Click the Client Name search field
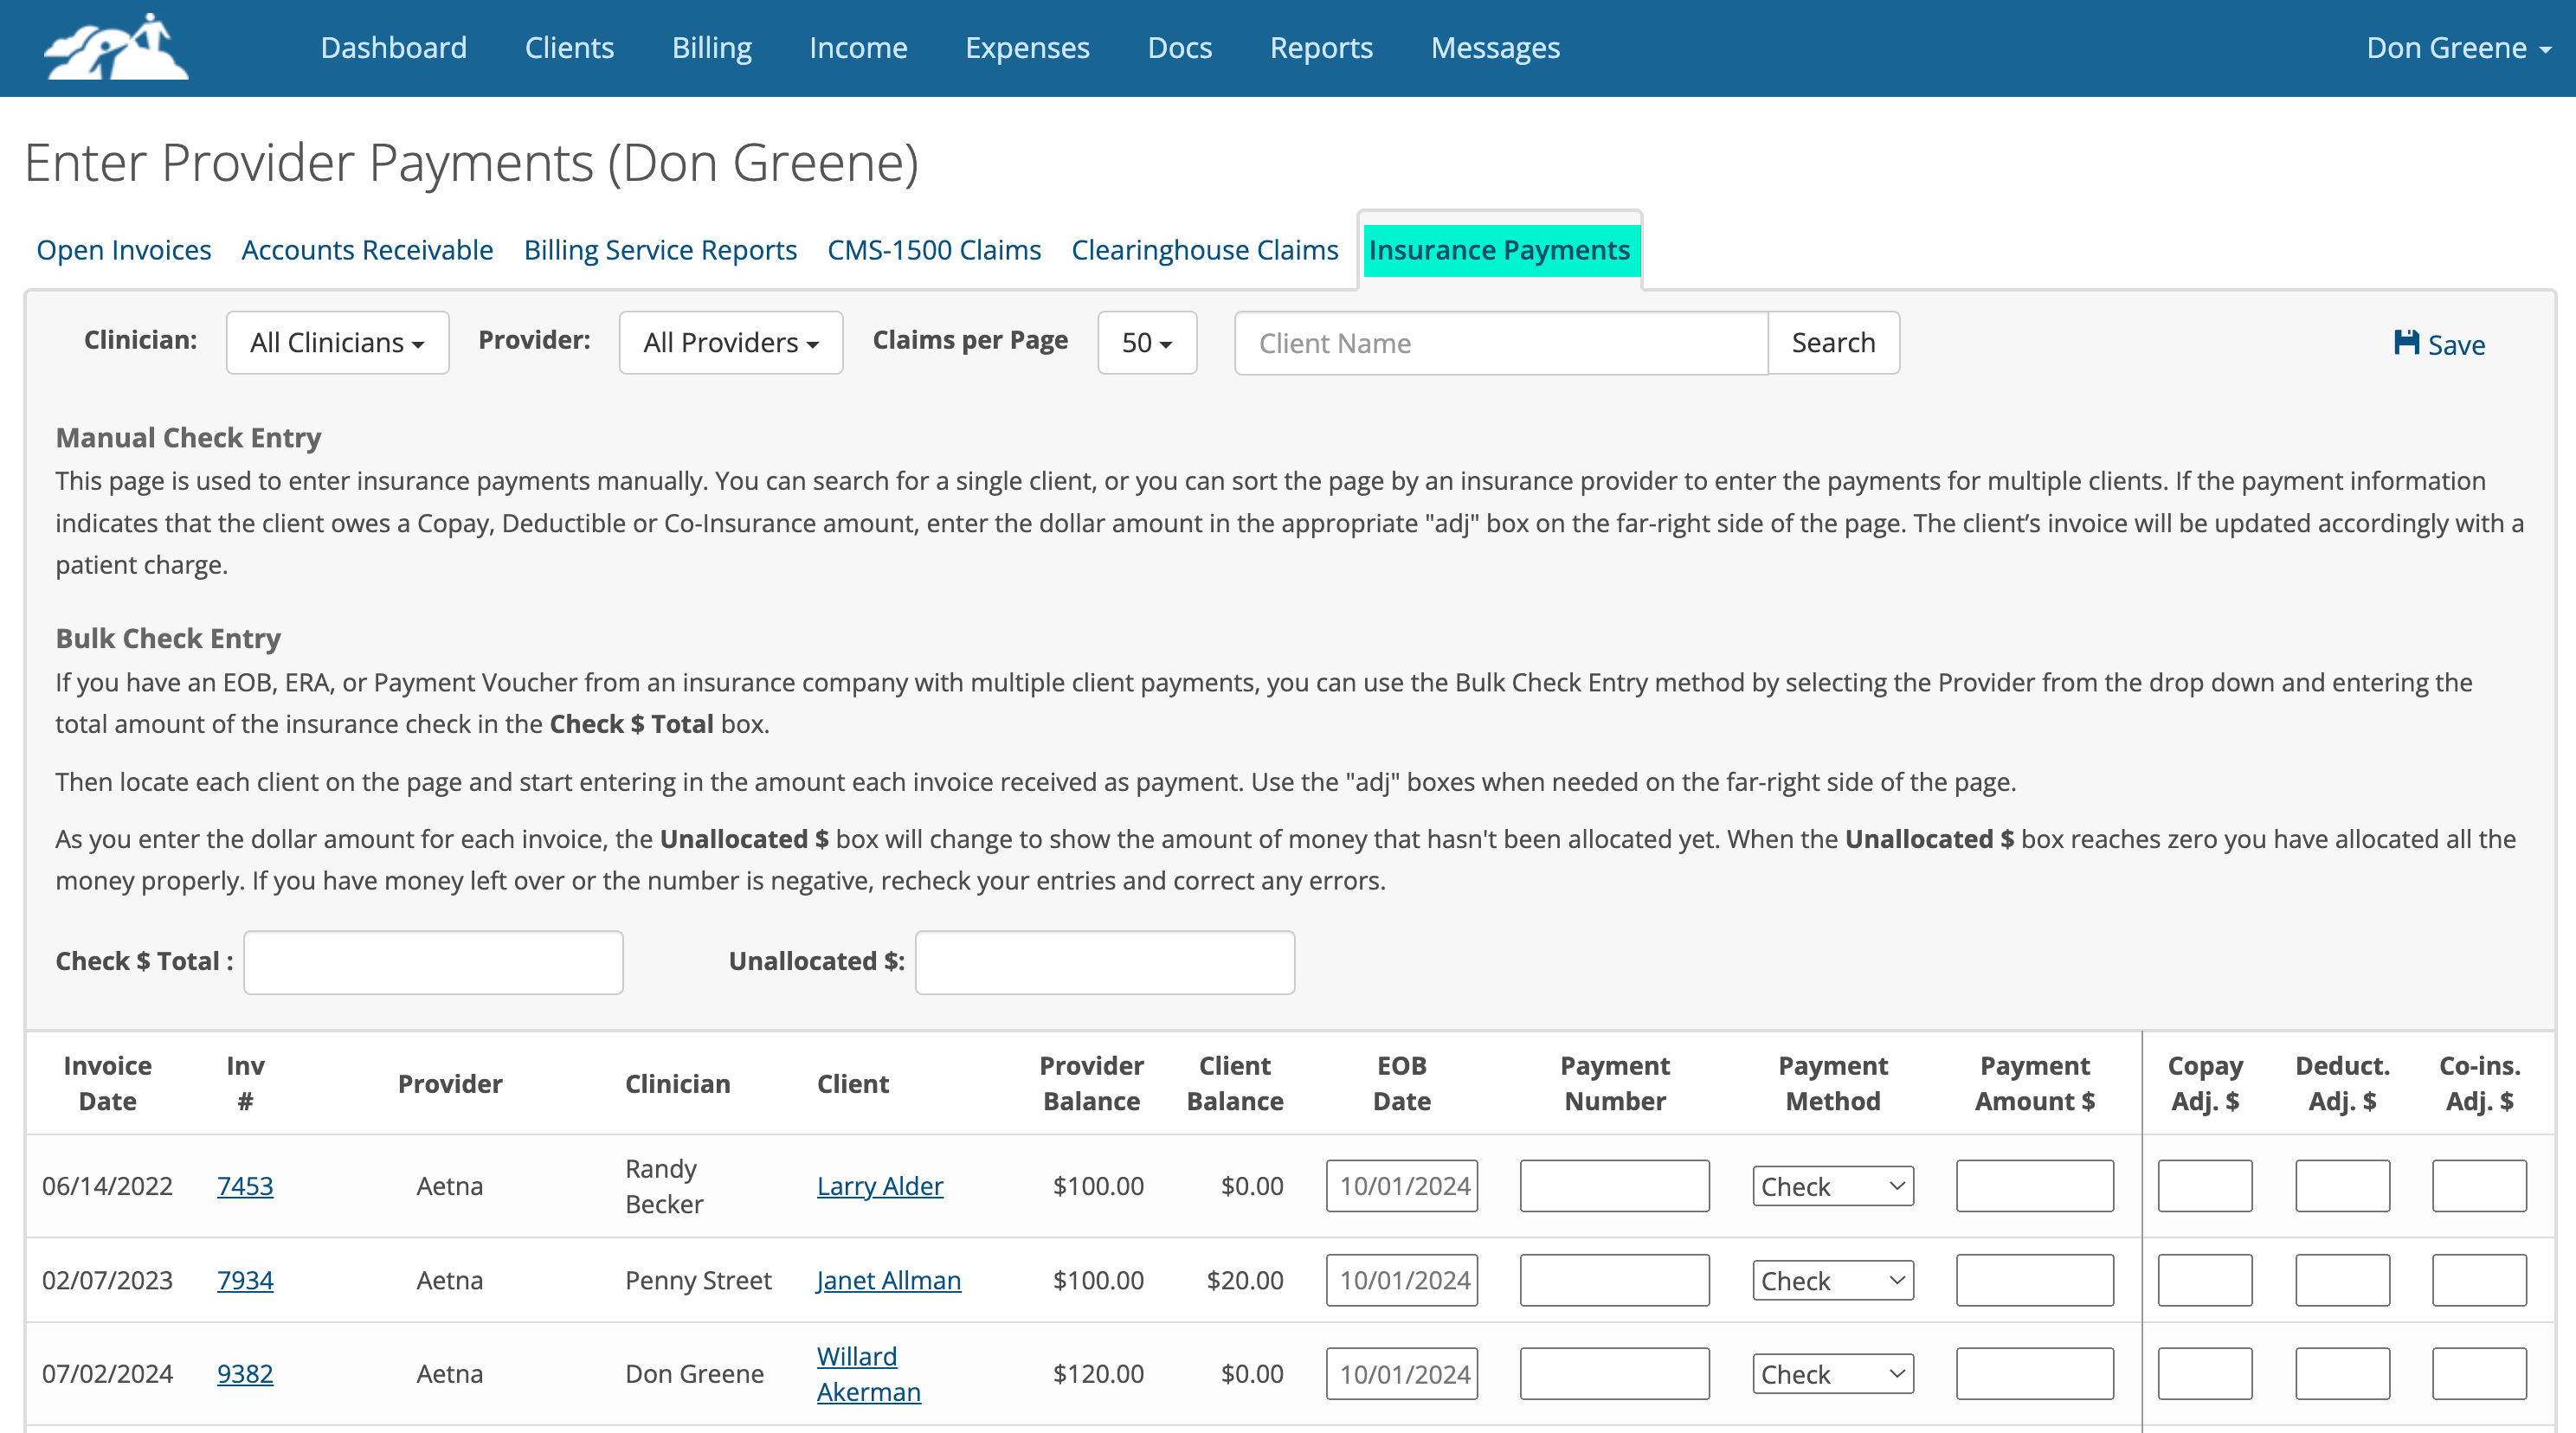The width and height of the screenshot is (2576, 1433). coord(1501,343)
